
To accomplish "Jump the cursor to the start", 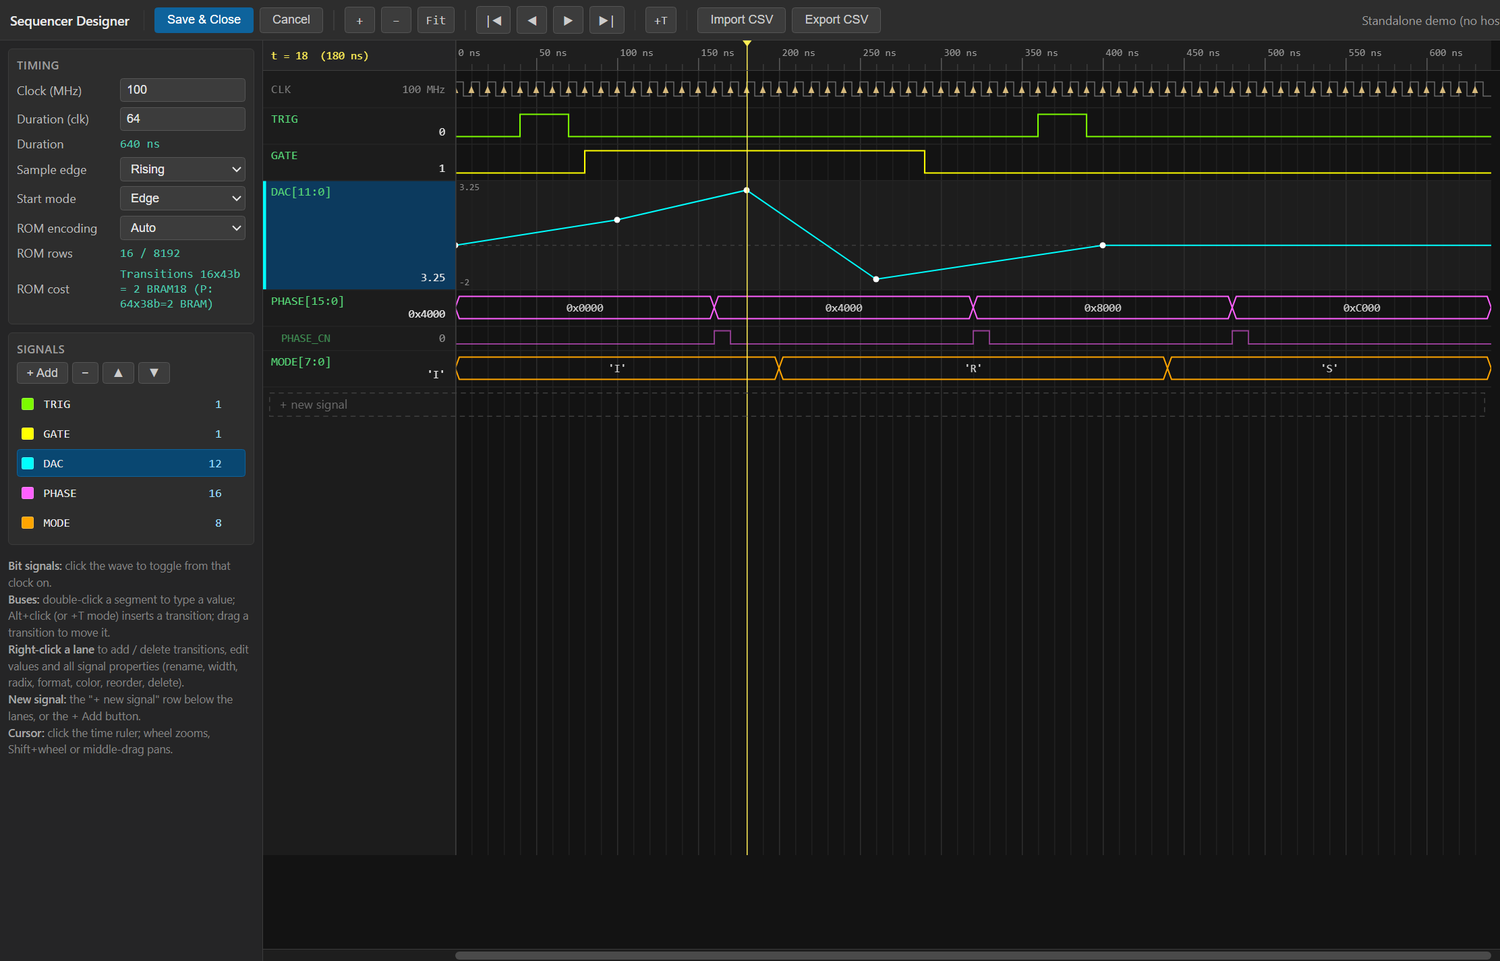I will click(494, 20).
